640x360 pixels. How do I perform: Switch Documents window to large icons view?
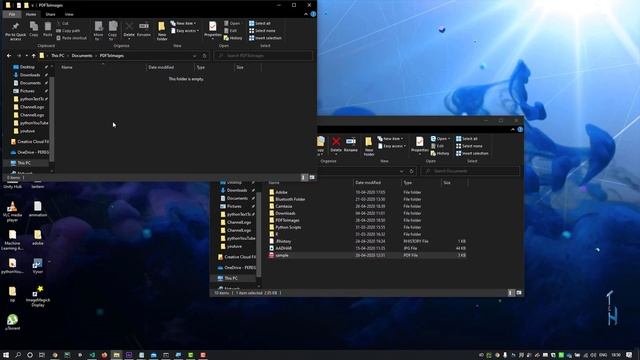pos(519,293)
